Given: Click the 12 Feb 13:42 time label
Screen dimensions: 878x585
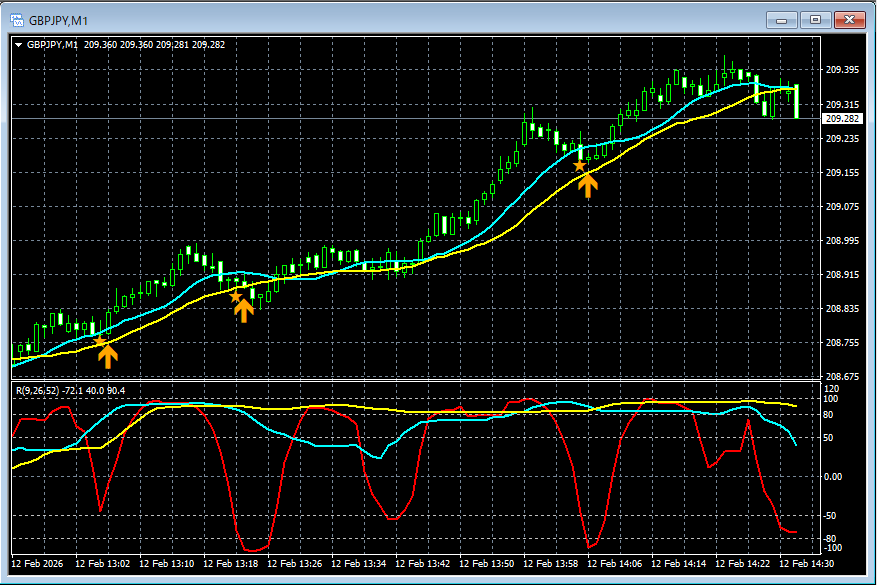Looking at the screenshot, I should (422, 564).
